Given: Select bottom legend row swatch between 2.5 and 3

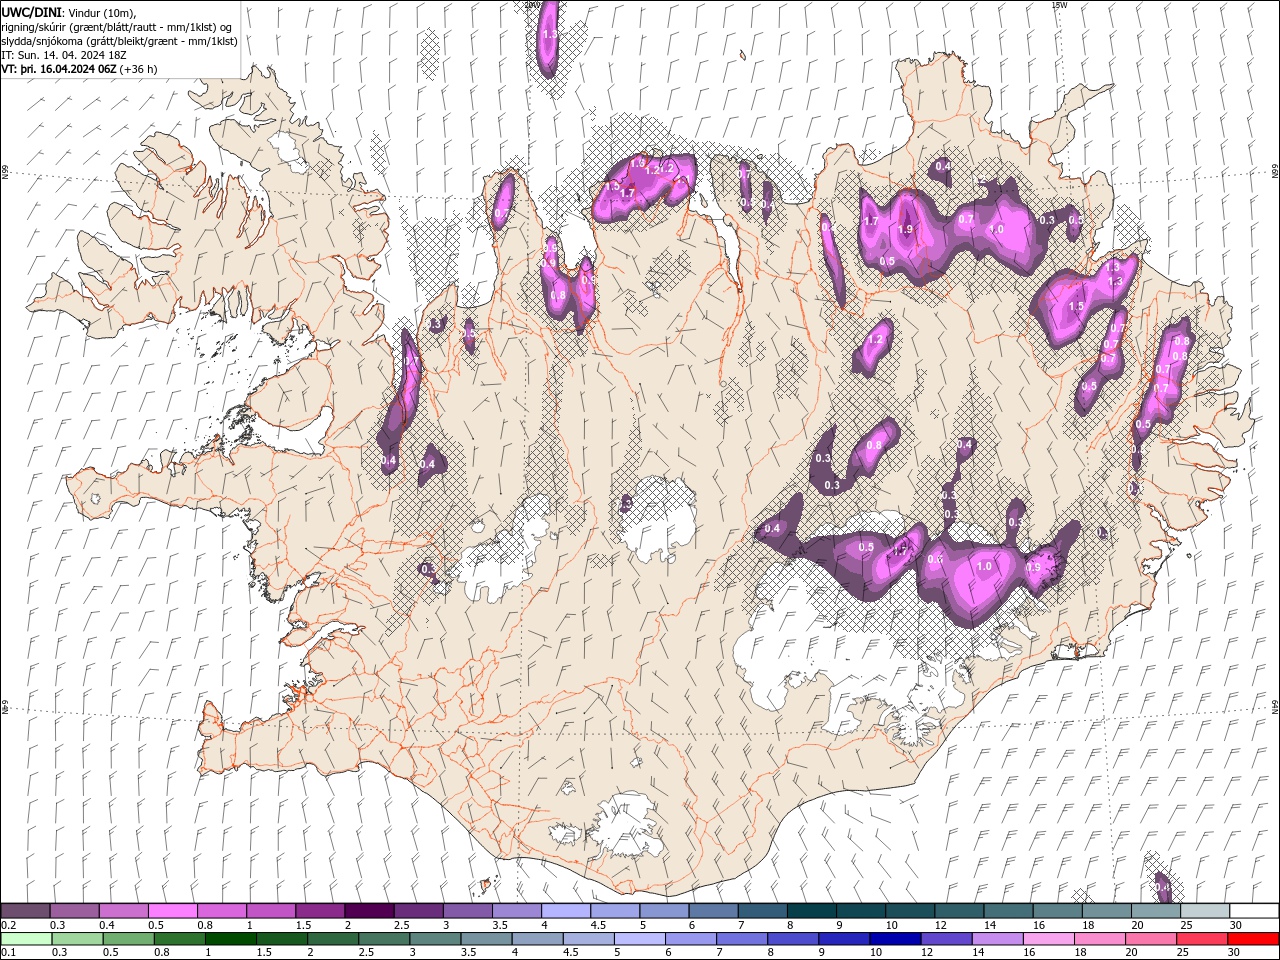Looking at the screenshot, I should tap(384, 939).
